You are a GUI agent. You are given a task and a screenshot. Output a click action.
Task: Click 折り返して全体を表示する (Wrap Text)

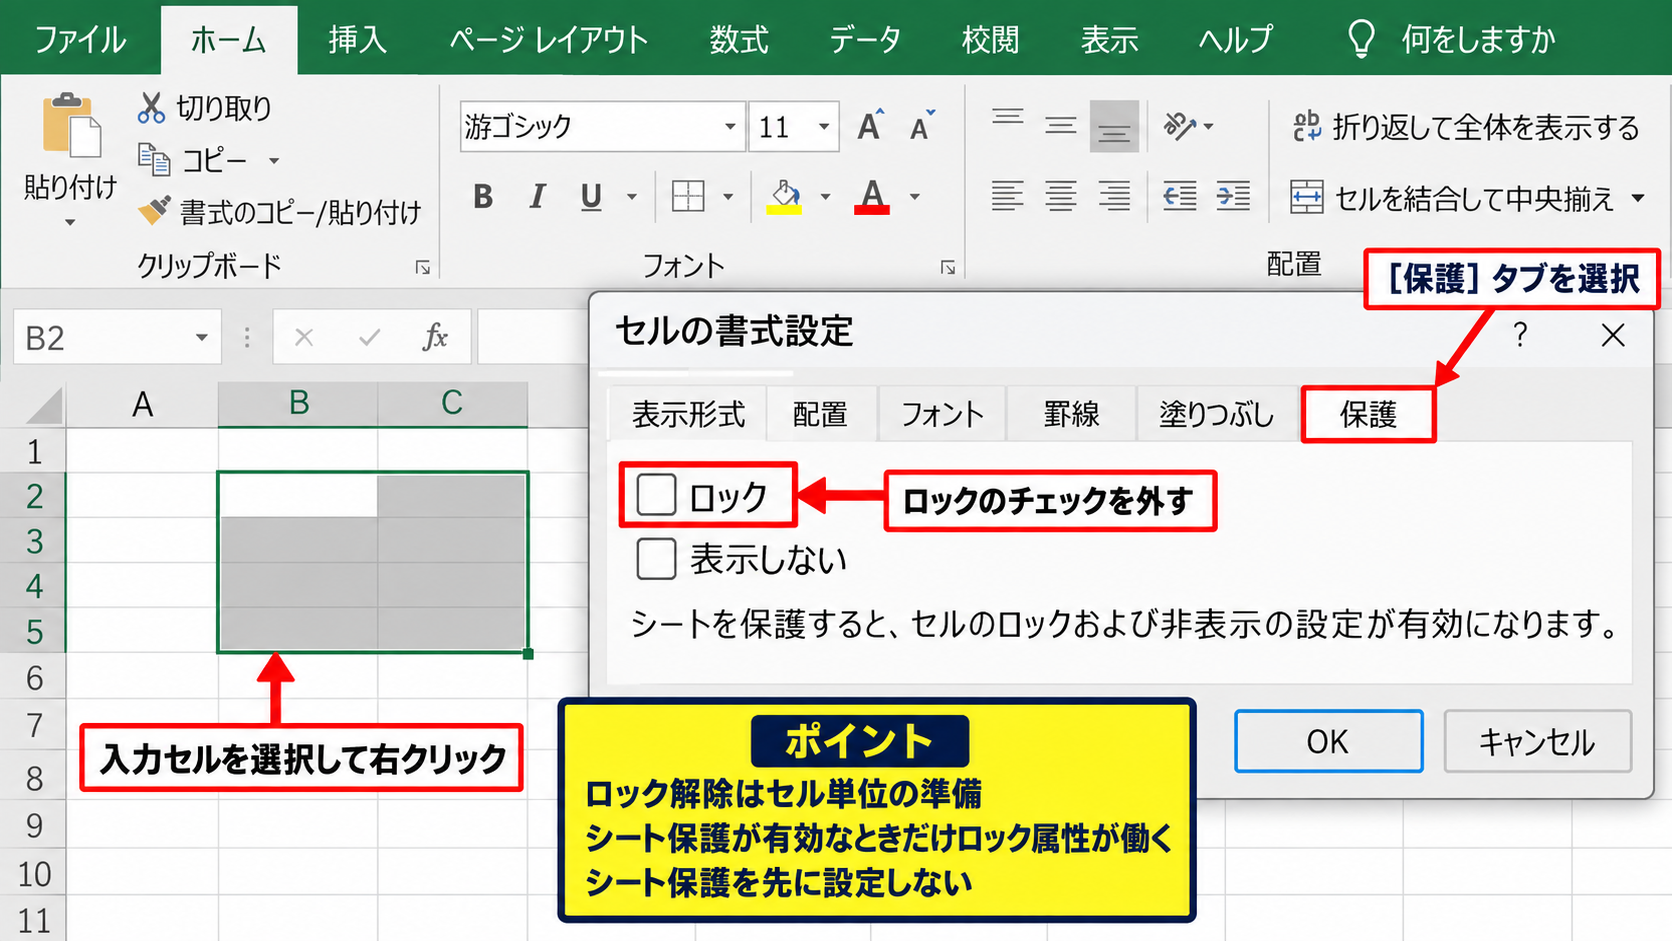point(1465,127)
